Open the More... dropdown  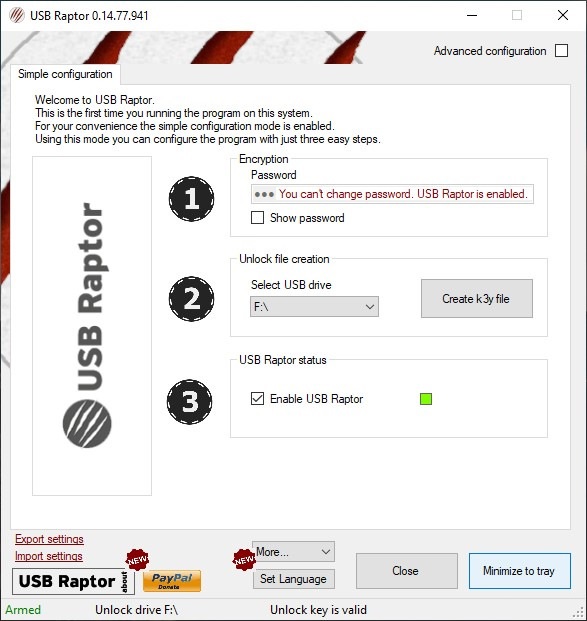[x=294, y=551]
